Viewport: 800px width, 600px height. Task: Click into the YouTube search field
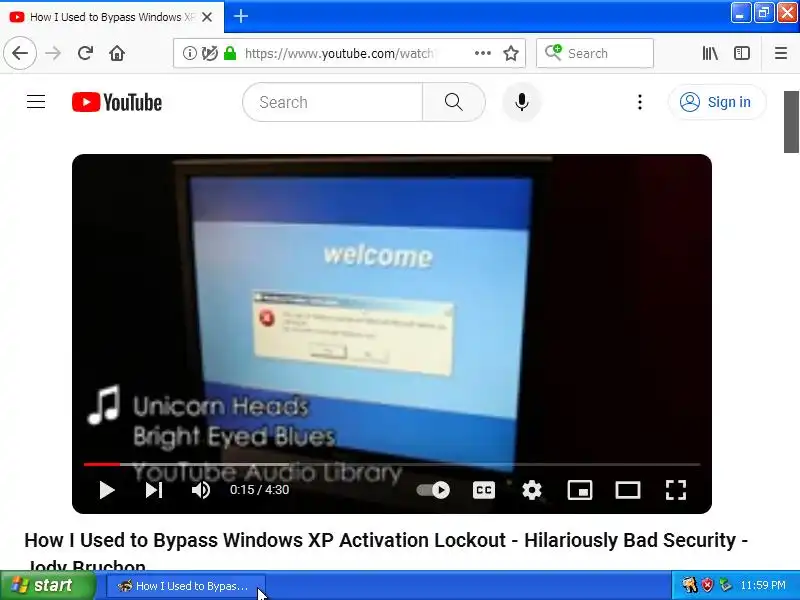[333, 102]
